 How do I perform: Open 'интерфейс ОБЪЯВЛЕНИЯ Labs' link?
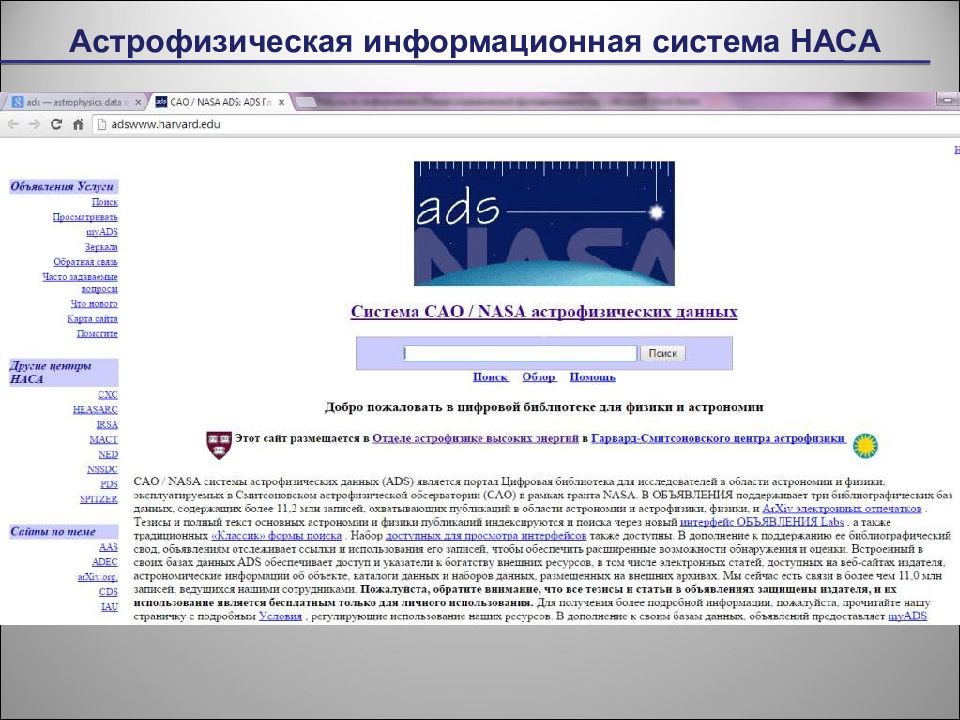click(762, 522)
